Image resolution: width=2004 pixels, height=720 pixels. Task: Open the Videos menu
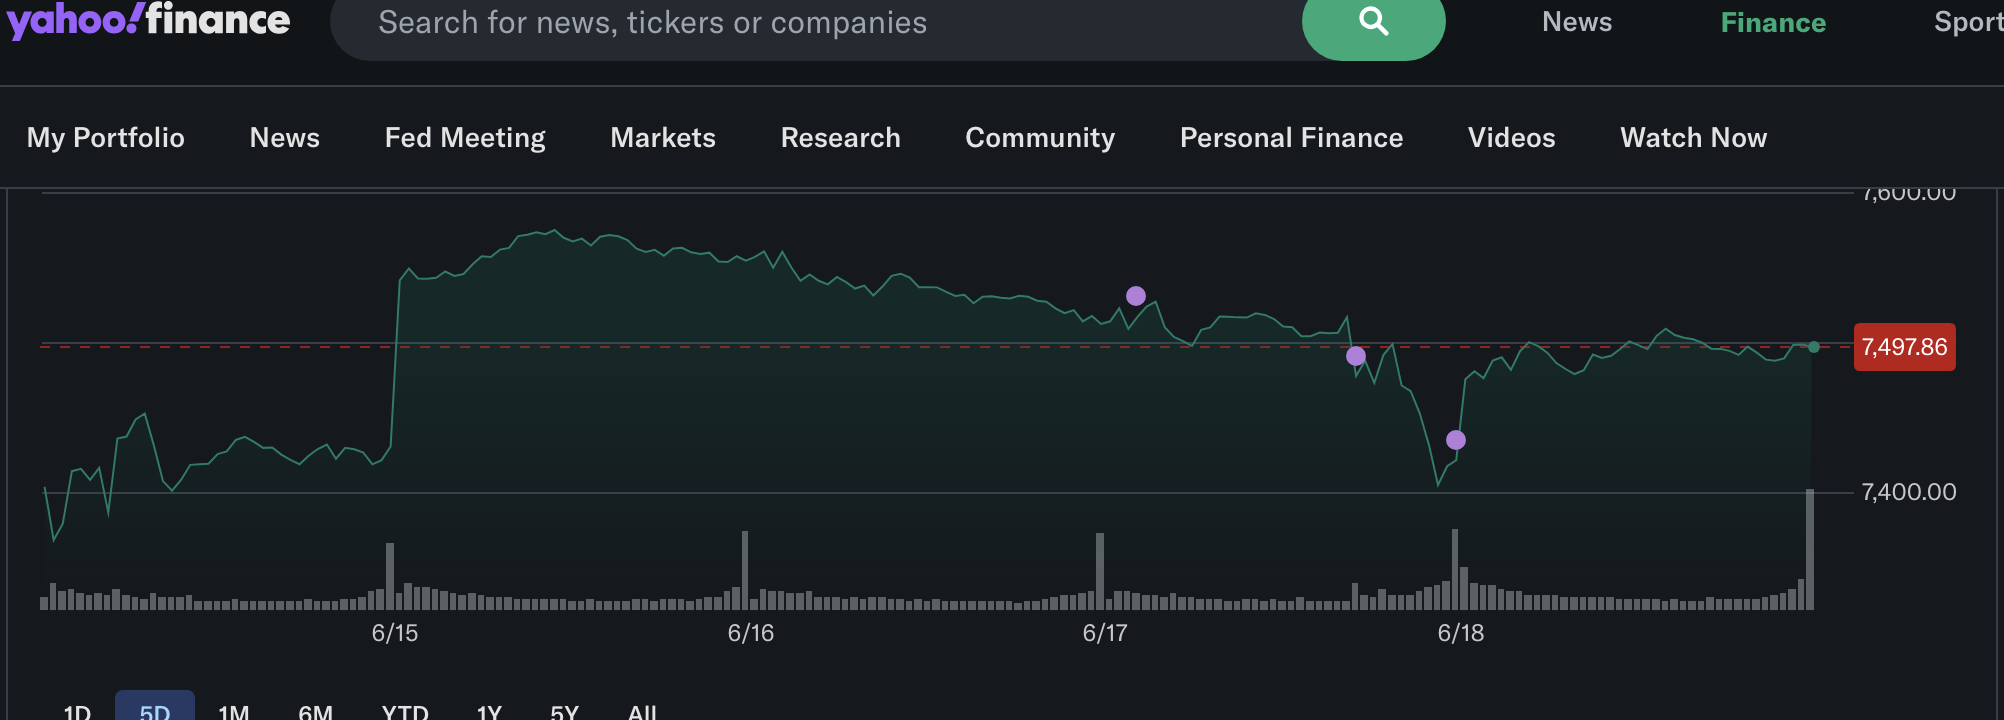pos(1511,138)
